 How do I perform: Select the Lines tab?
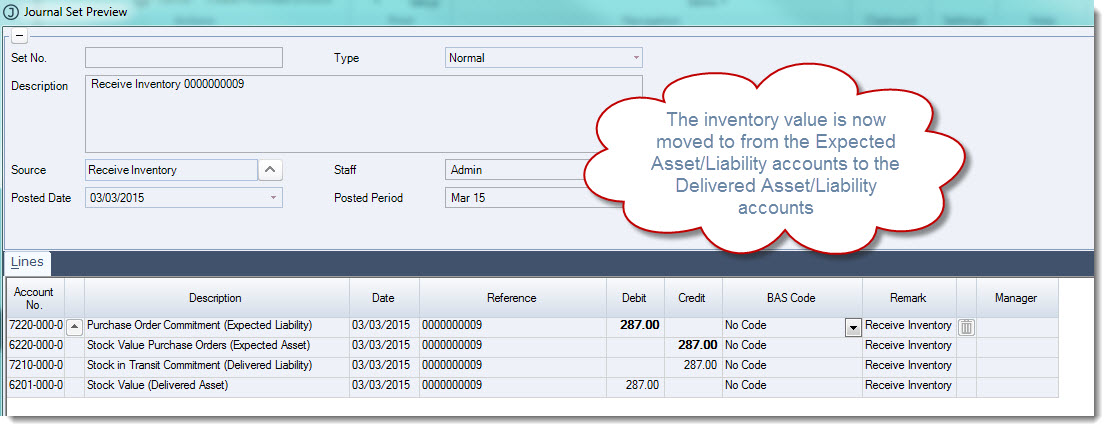click(27, 262)
